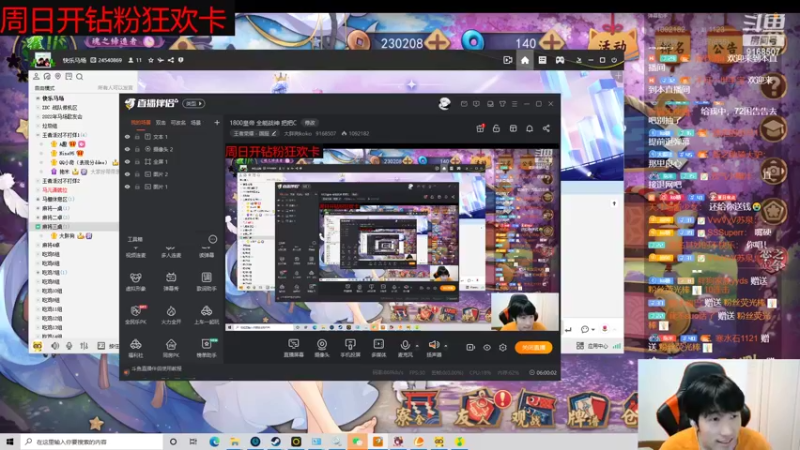Switch to the first orange scene tab
Screen dimensions: 800x450
tap(141, 122)
